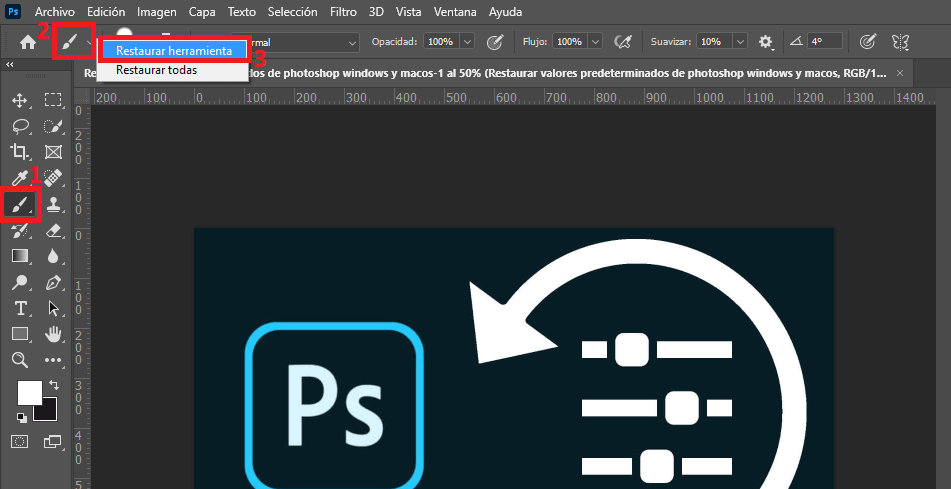Click the Suavizar 10% value field
951x489 pixels.
[x=714, y=42]
